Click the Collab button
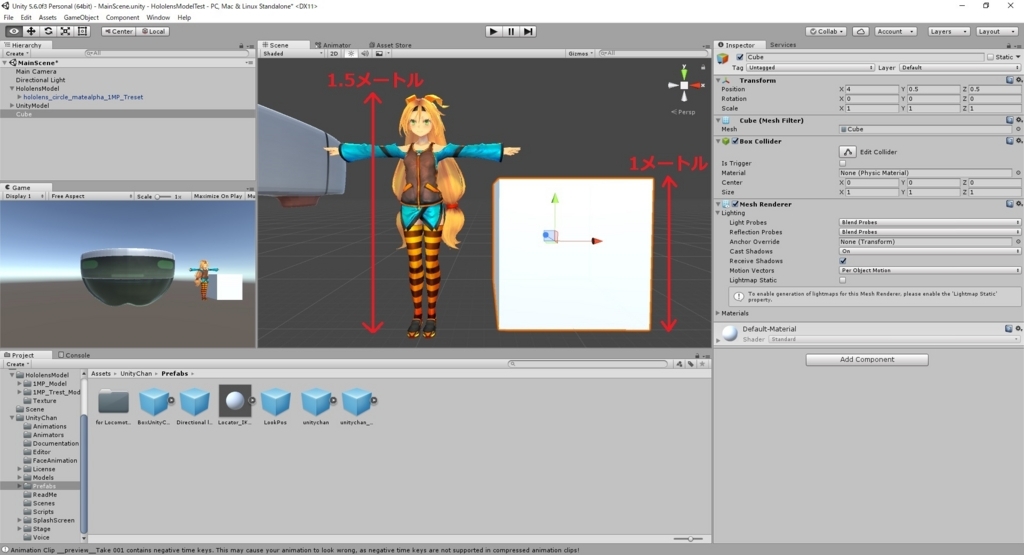 pos(826,31)
